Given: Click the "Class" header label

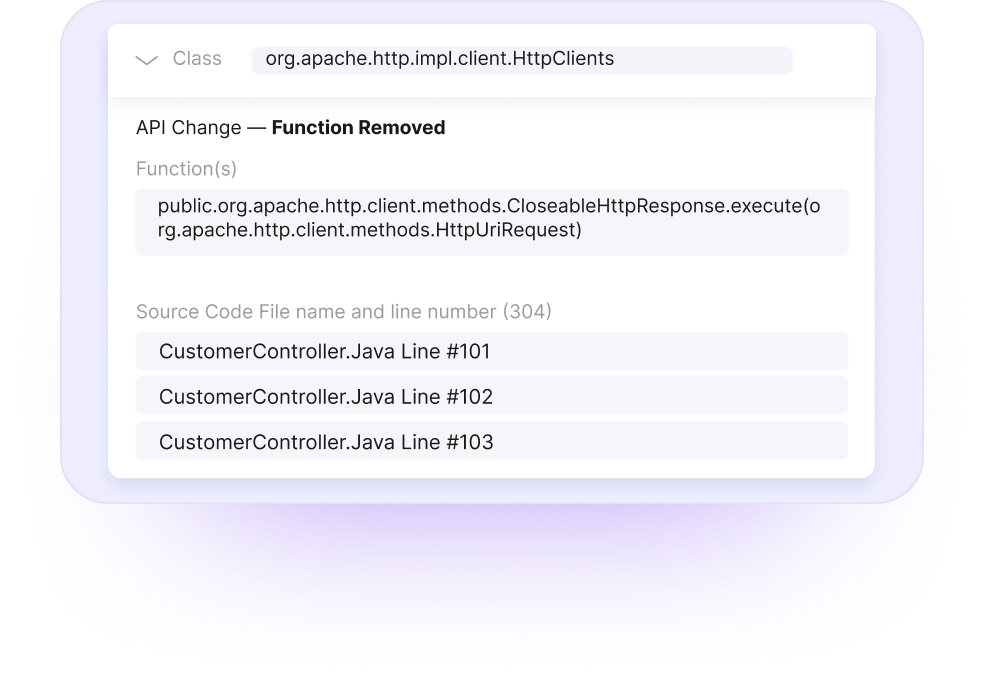Looking at the screenshot, I should (x=197, y=59).
